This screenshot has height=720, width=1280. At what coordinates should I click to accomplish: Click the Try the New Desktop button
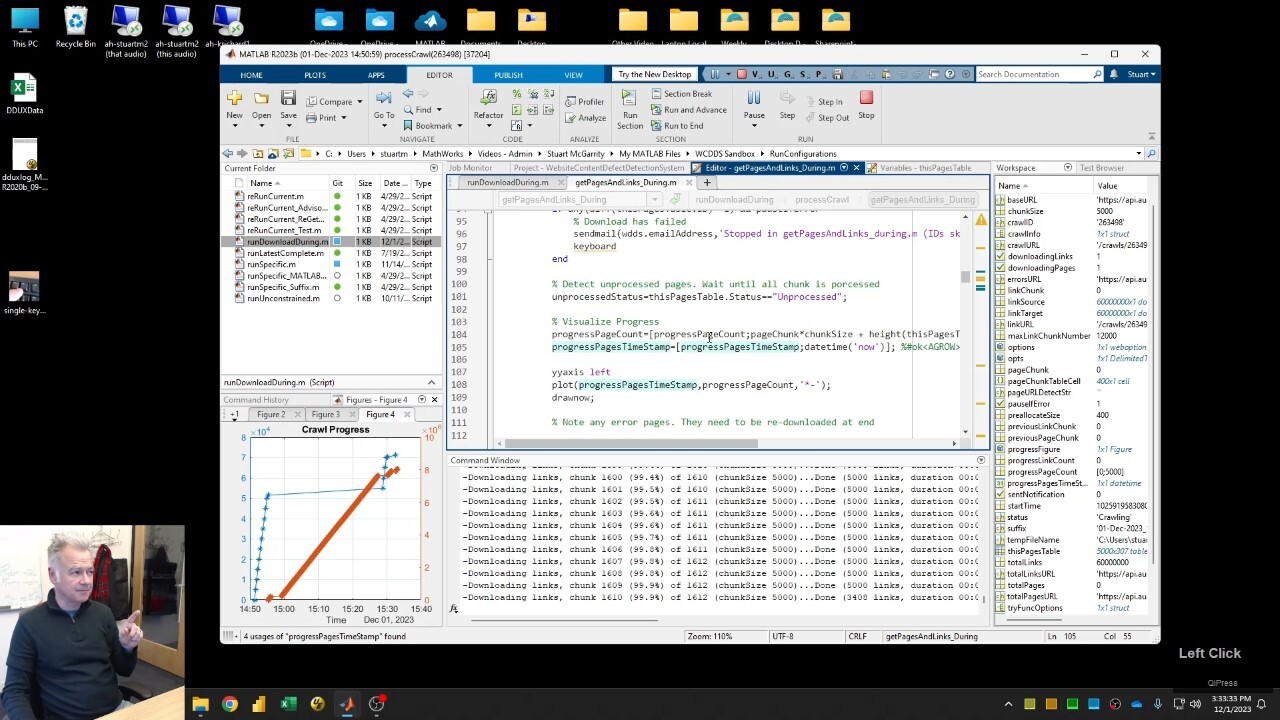click(x=654, y=74)
